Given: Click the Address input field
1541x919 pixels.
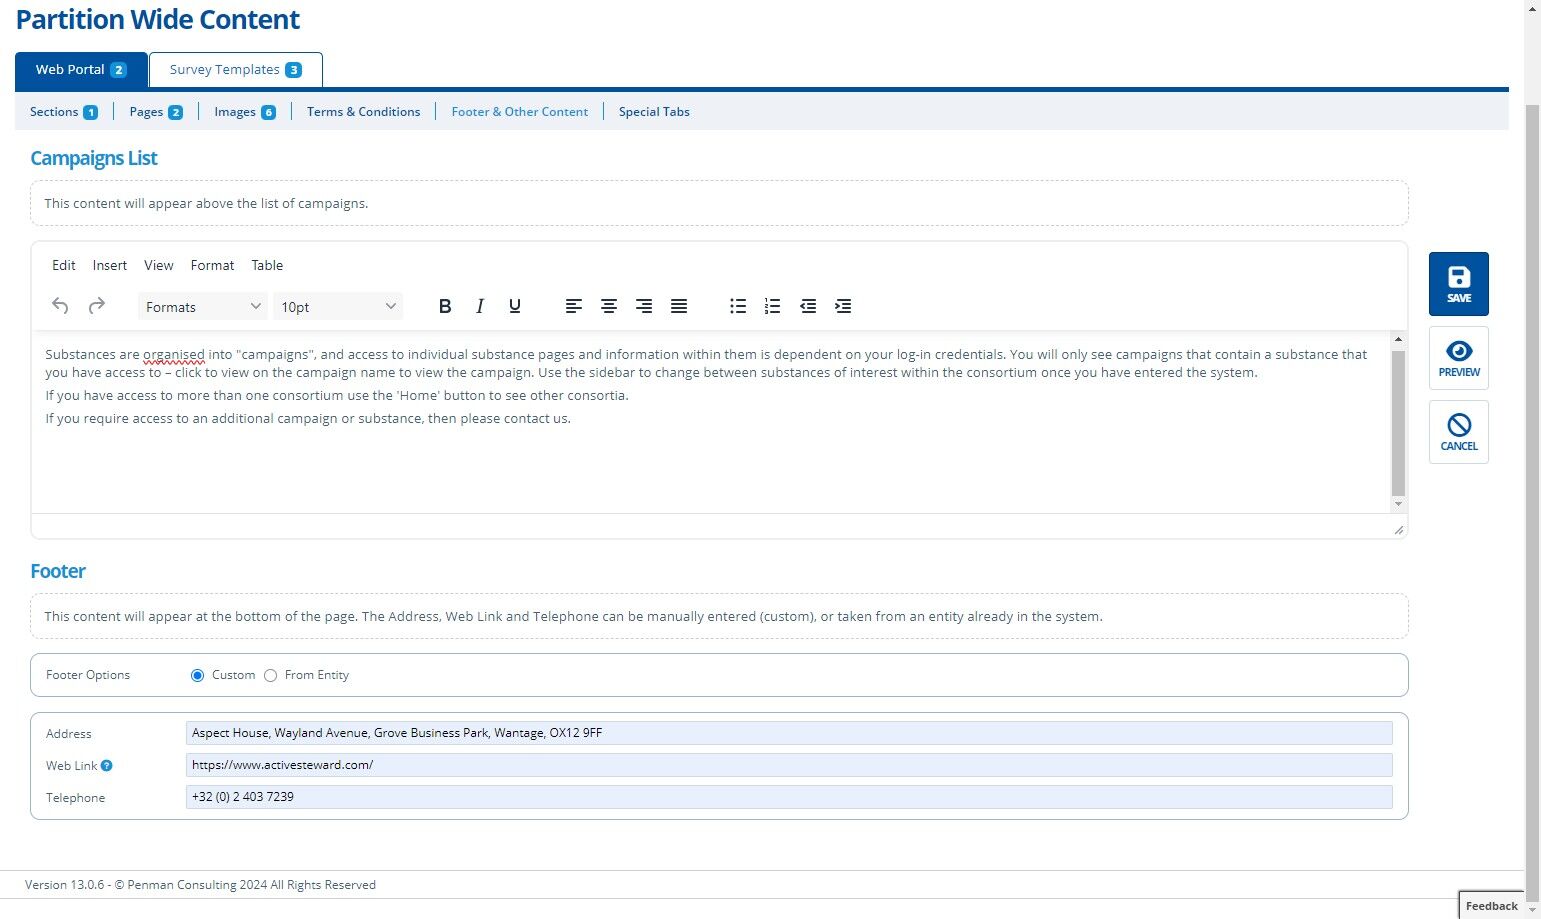Looking at the screenshot, I should (x=789, y=733).
